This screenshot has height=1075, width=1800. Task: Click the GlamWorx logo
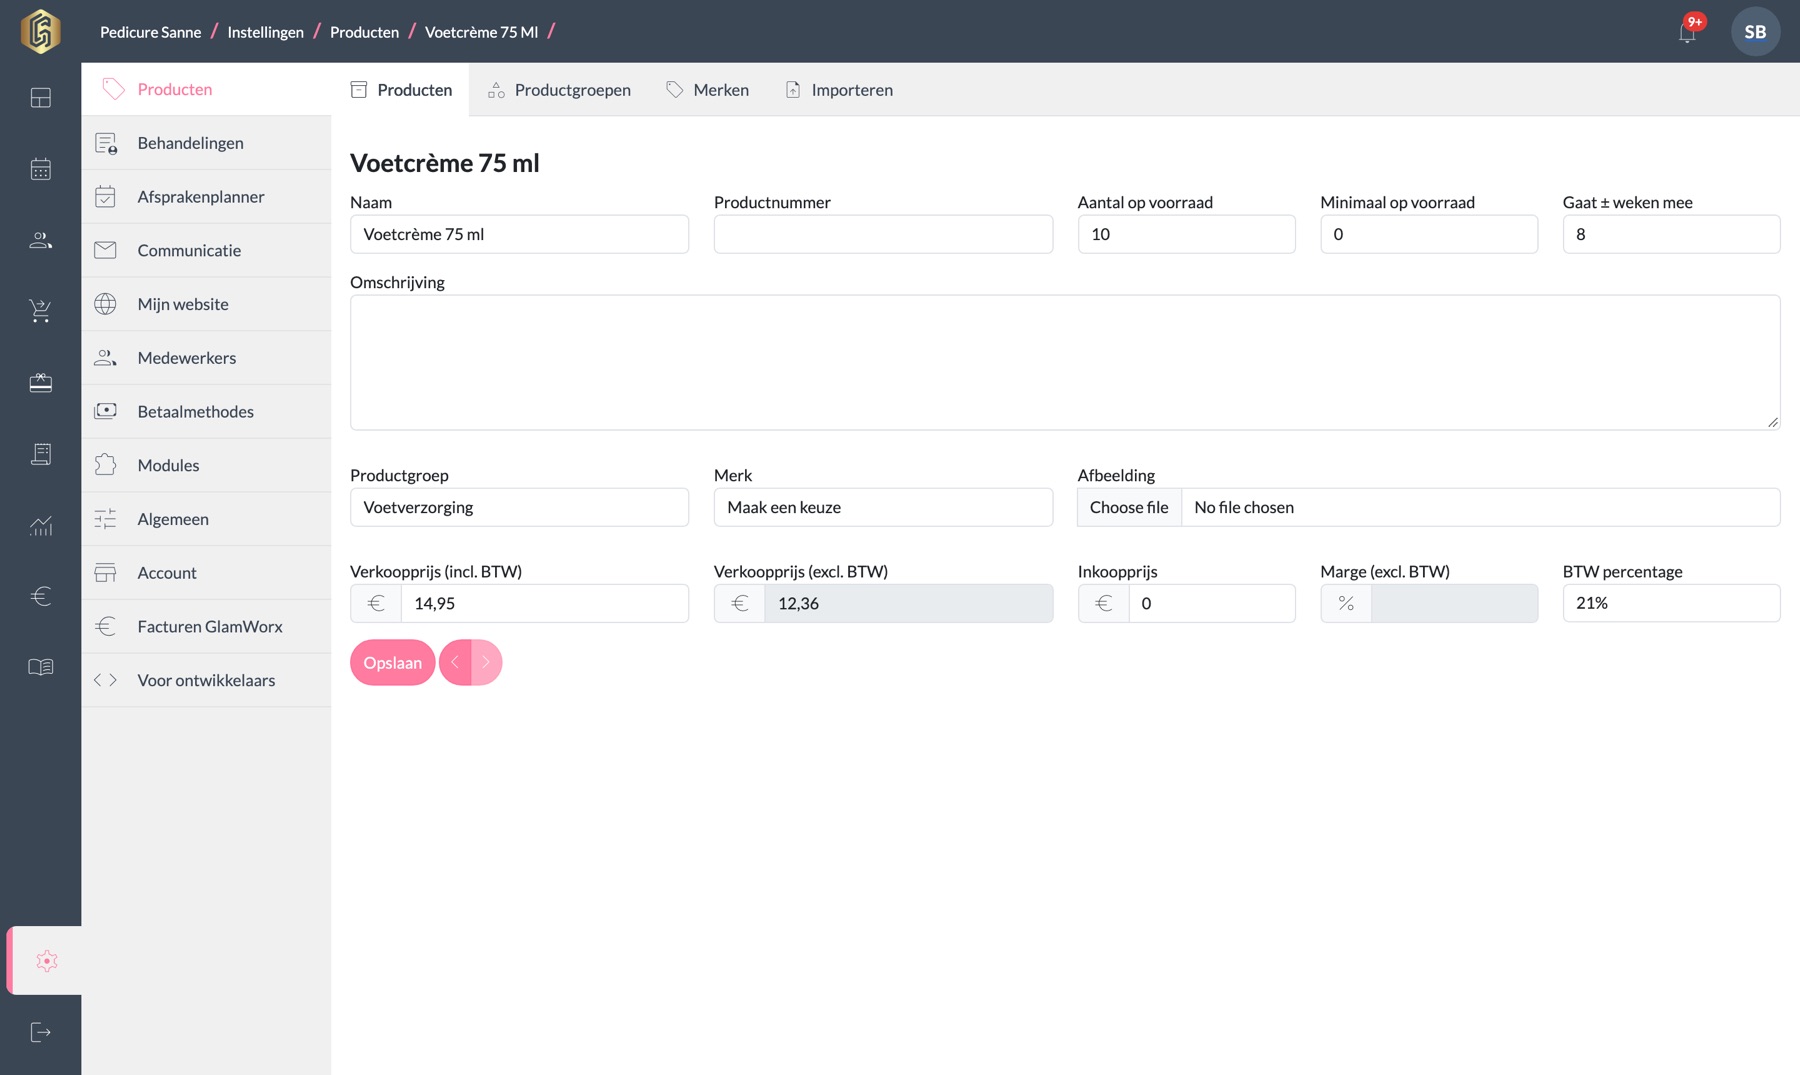click(41, 31)
